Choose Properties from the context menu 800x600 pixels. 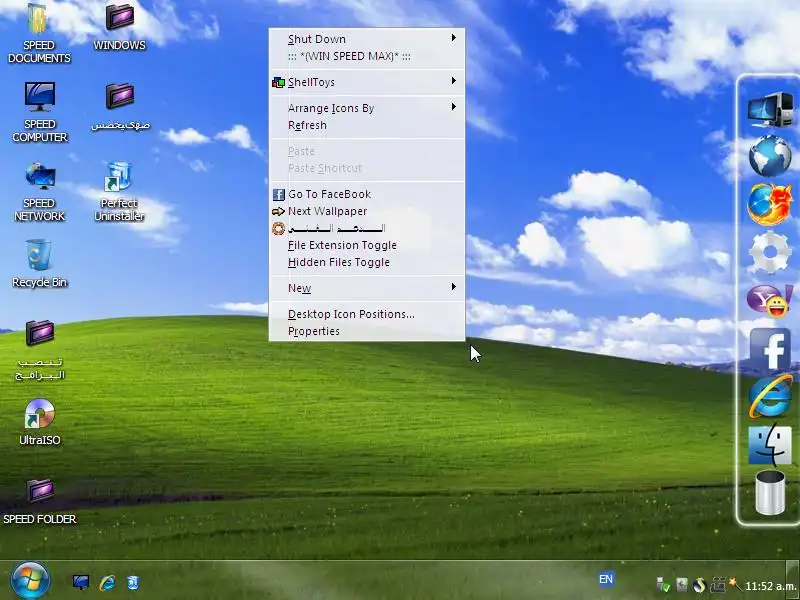[367, 331]
